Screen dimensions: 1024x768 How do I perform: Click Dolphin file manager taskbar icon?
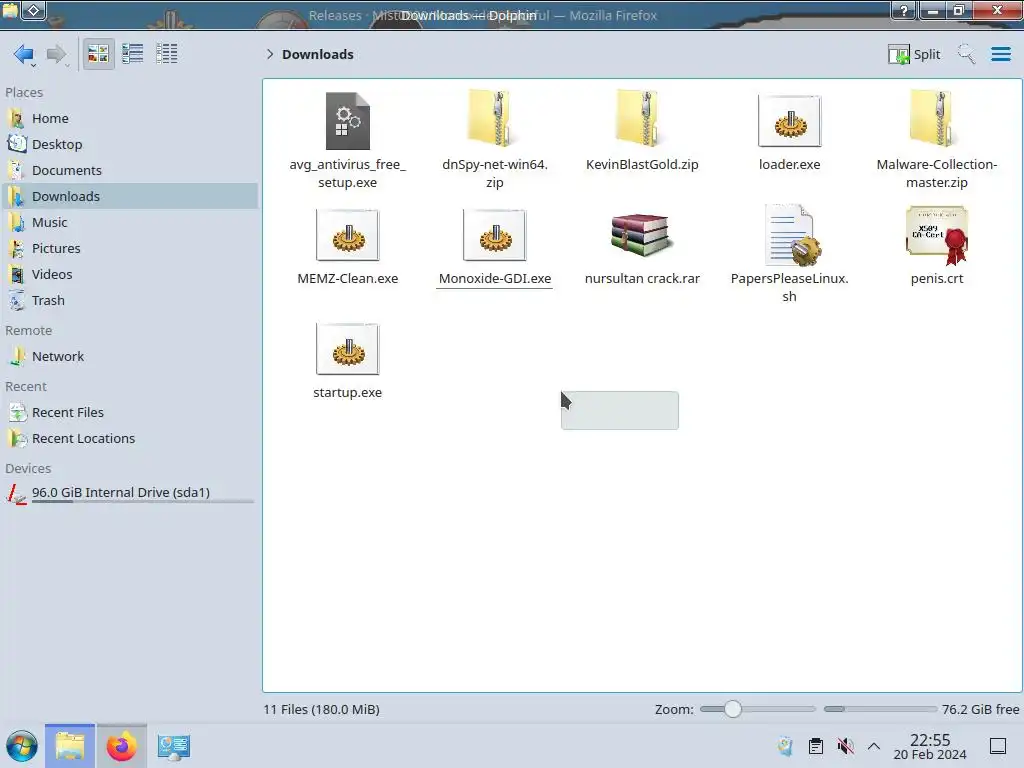70,746
